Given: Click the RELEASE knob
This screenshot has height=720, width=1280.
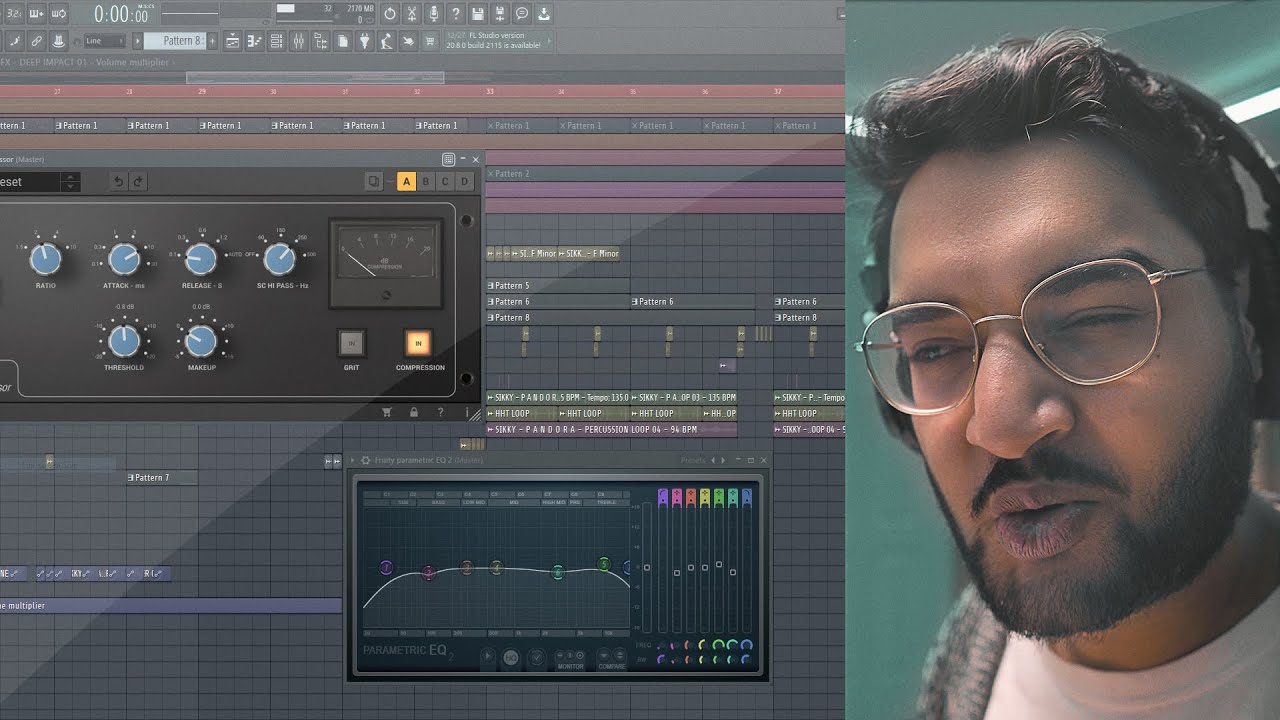Looking at the screenshot, I should point(201,260).
